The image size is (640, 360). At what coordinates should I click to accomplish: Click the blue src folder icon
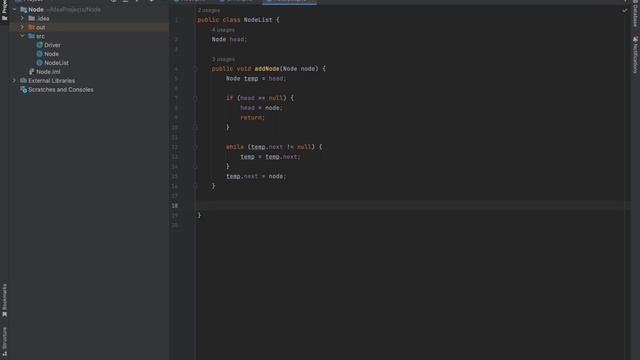(x=31, y=36)
